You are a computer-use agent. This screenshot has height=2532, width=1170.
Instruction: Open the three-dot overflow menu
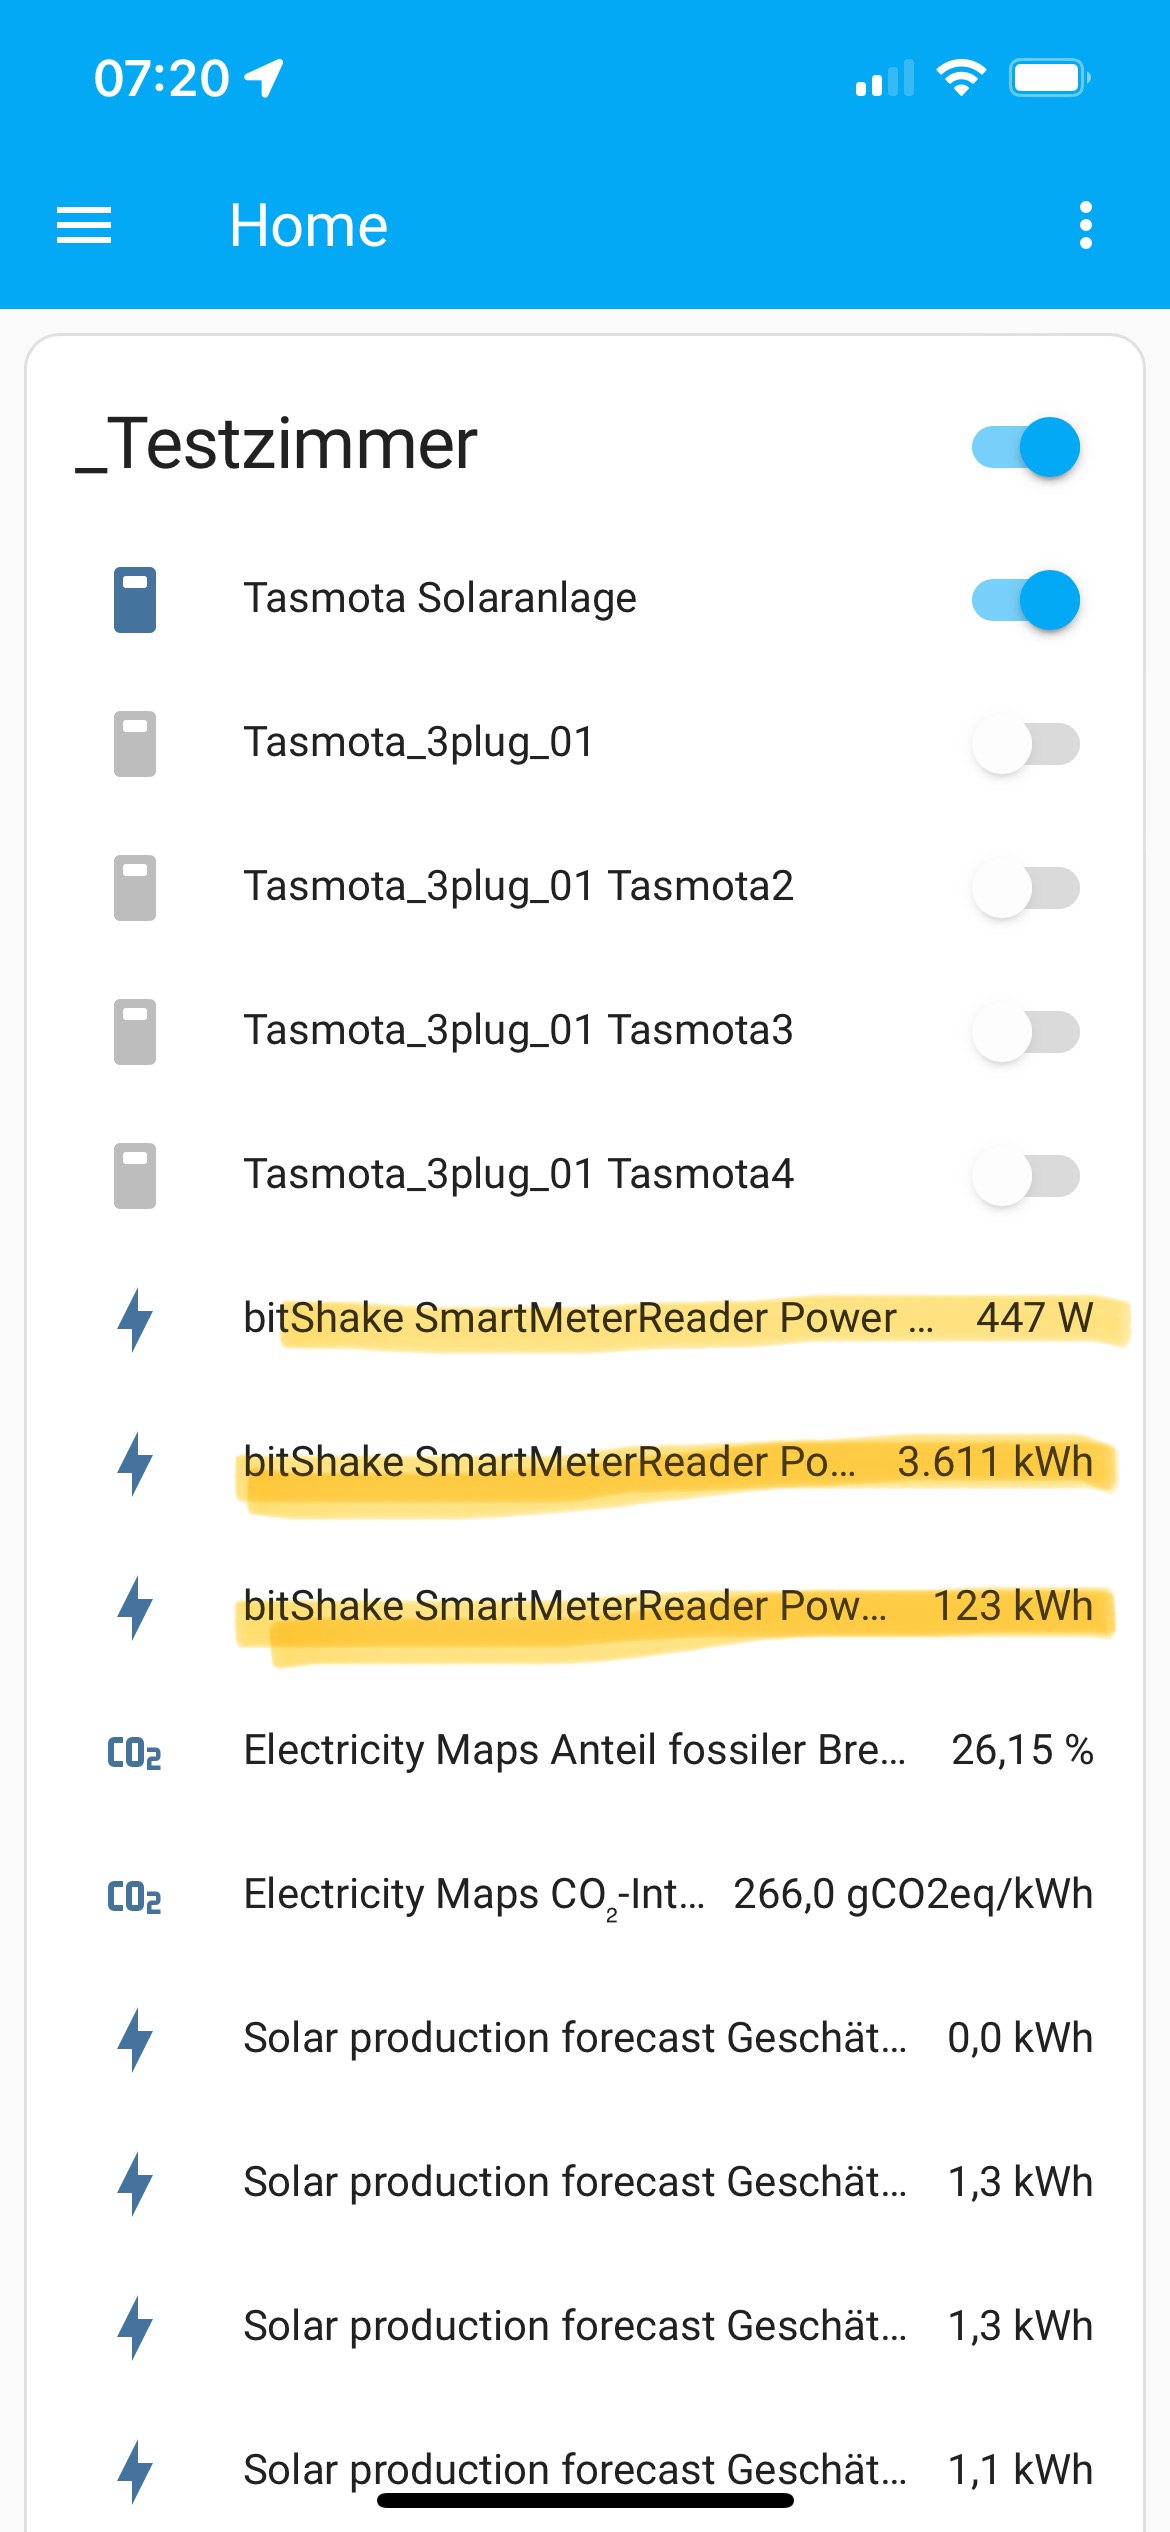(x=1085, y=225)
